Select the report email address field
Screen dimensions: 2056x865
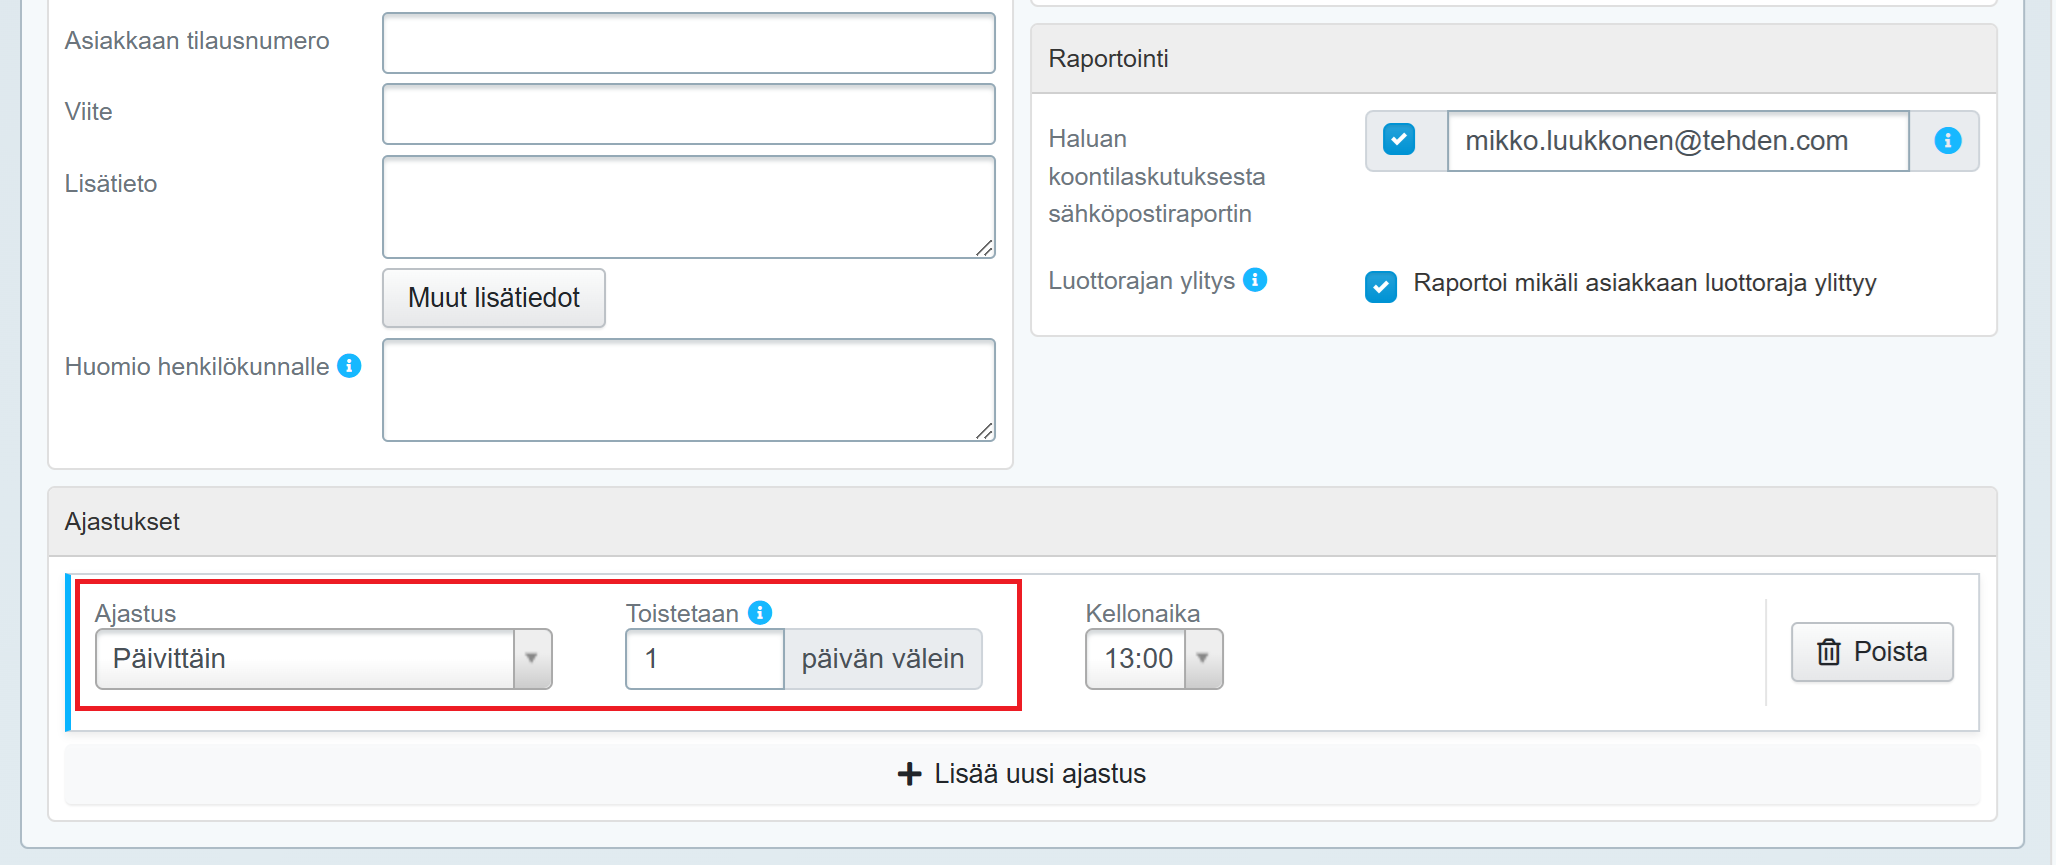click(1677, 141)
